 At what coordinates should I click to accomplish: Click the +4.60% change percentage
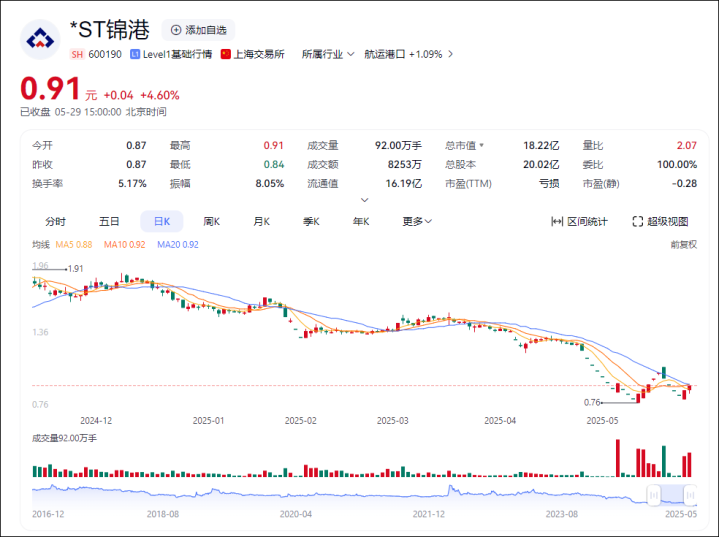click(160, 95)
